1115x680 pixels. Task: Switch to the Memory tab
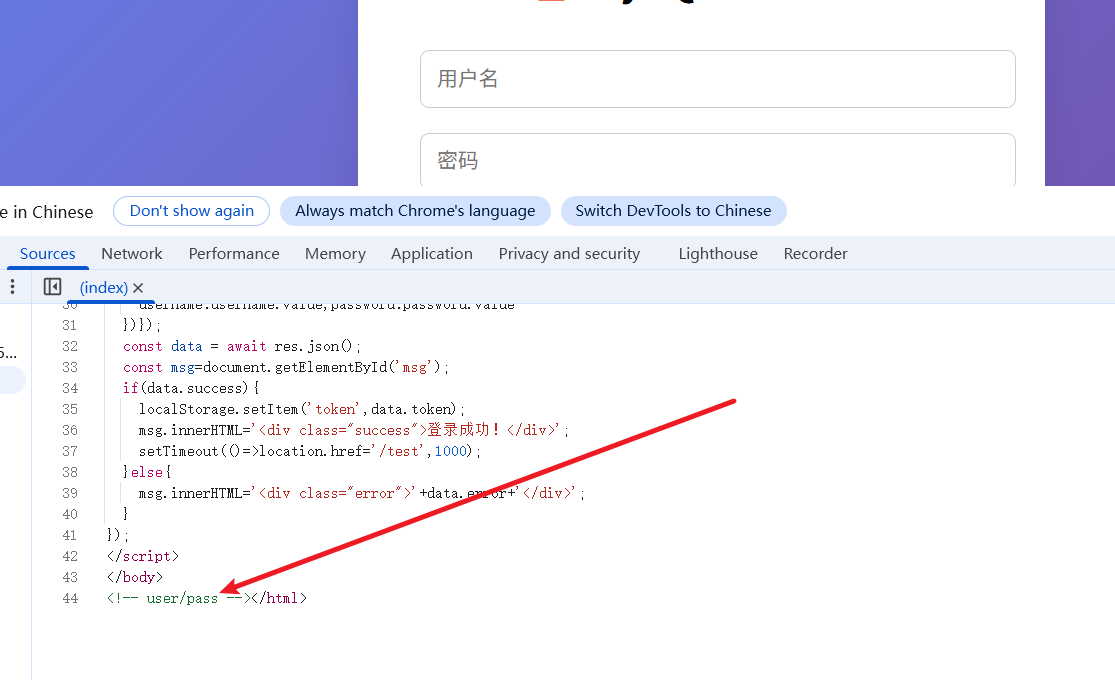point(335,254)
